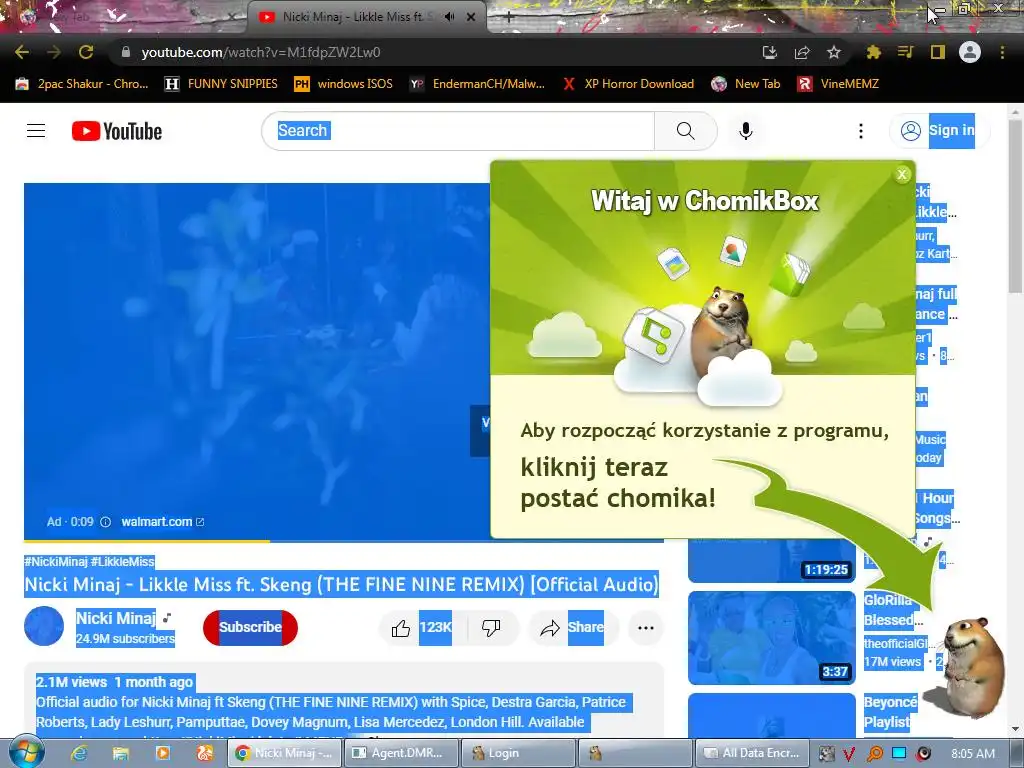Subscribe to Nicki Minaj
Image resolution: width=1024 pixels, height=768 pixels.
[250, 627]
